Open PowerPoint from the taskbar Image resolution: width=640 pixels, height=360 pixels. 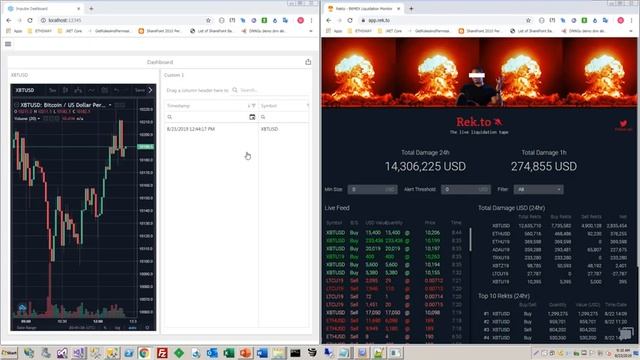point(245,353)
